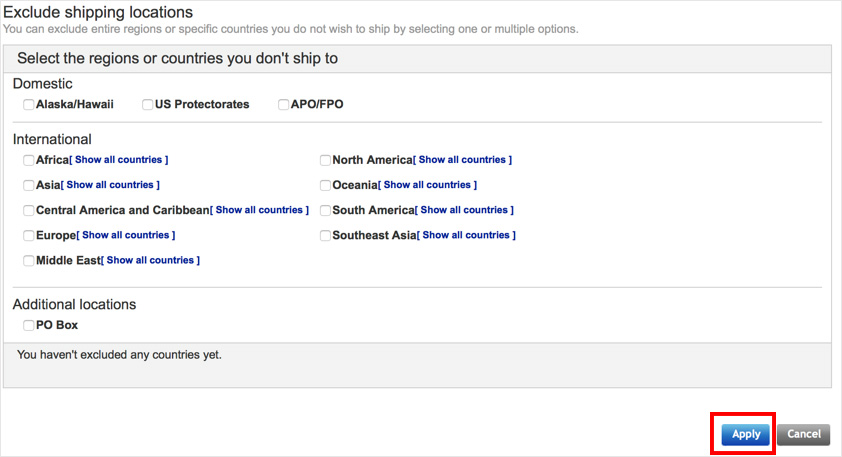Show all Middle East countries
842x457 pixels.
coord(150,260)
